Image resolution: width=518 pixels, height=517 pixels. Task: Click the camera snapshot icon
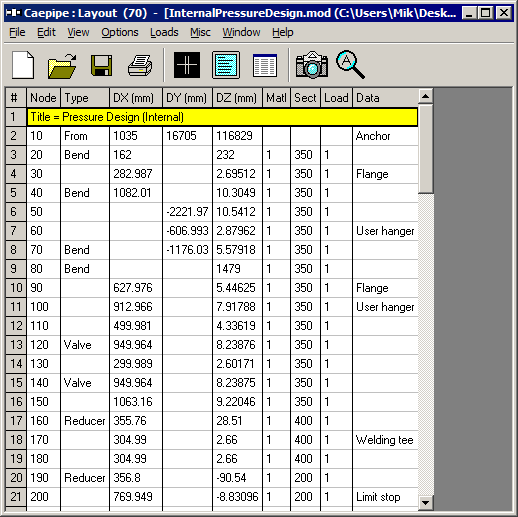pos(312,65)
